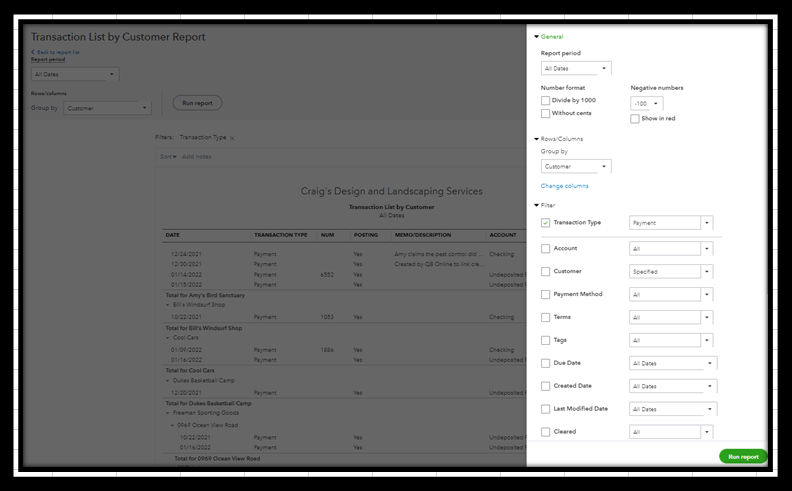Collapse the General section triangle
This screenshot has height=491, width=792.
(x=536, y=36)
